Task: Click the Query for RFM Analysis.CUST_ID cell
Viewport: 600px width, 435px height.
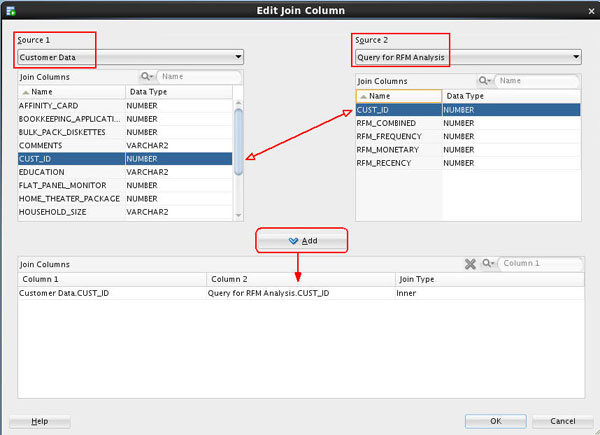Action: tap(301, 293)
